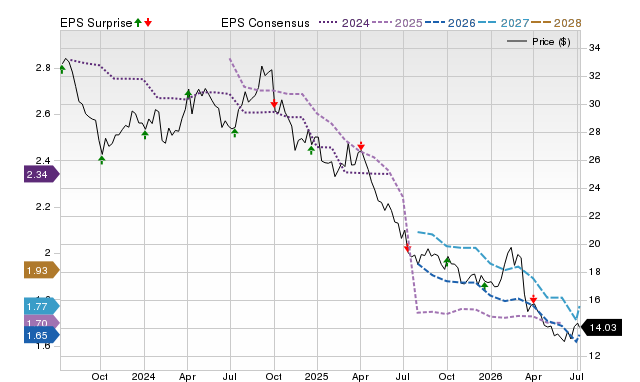Click the 2024 label on the date axis

143,376
